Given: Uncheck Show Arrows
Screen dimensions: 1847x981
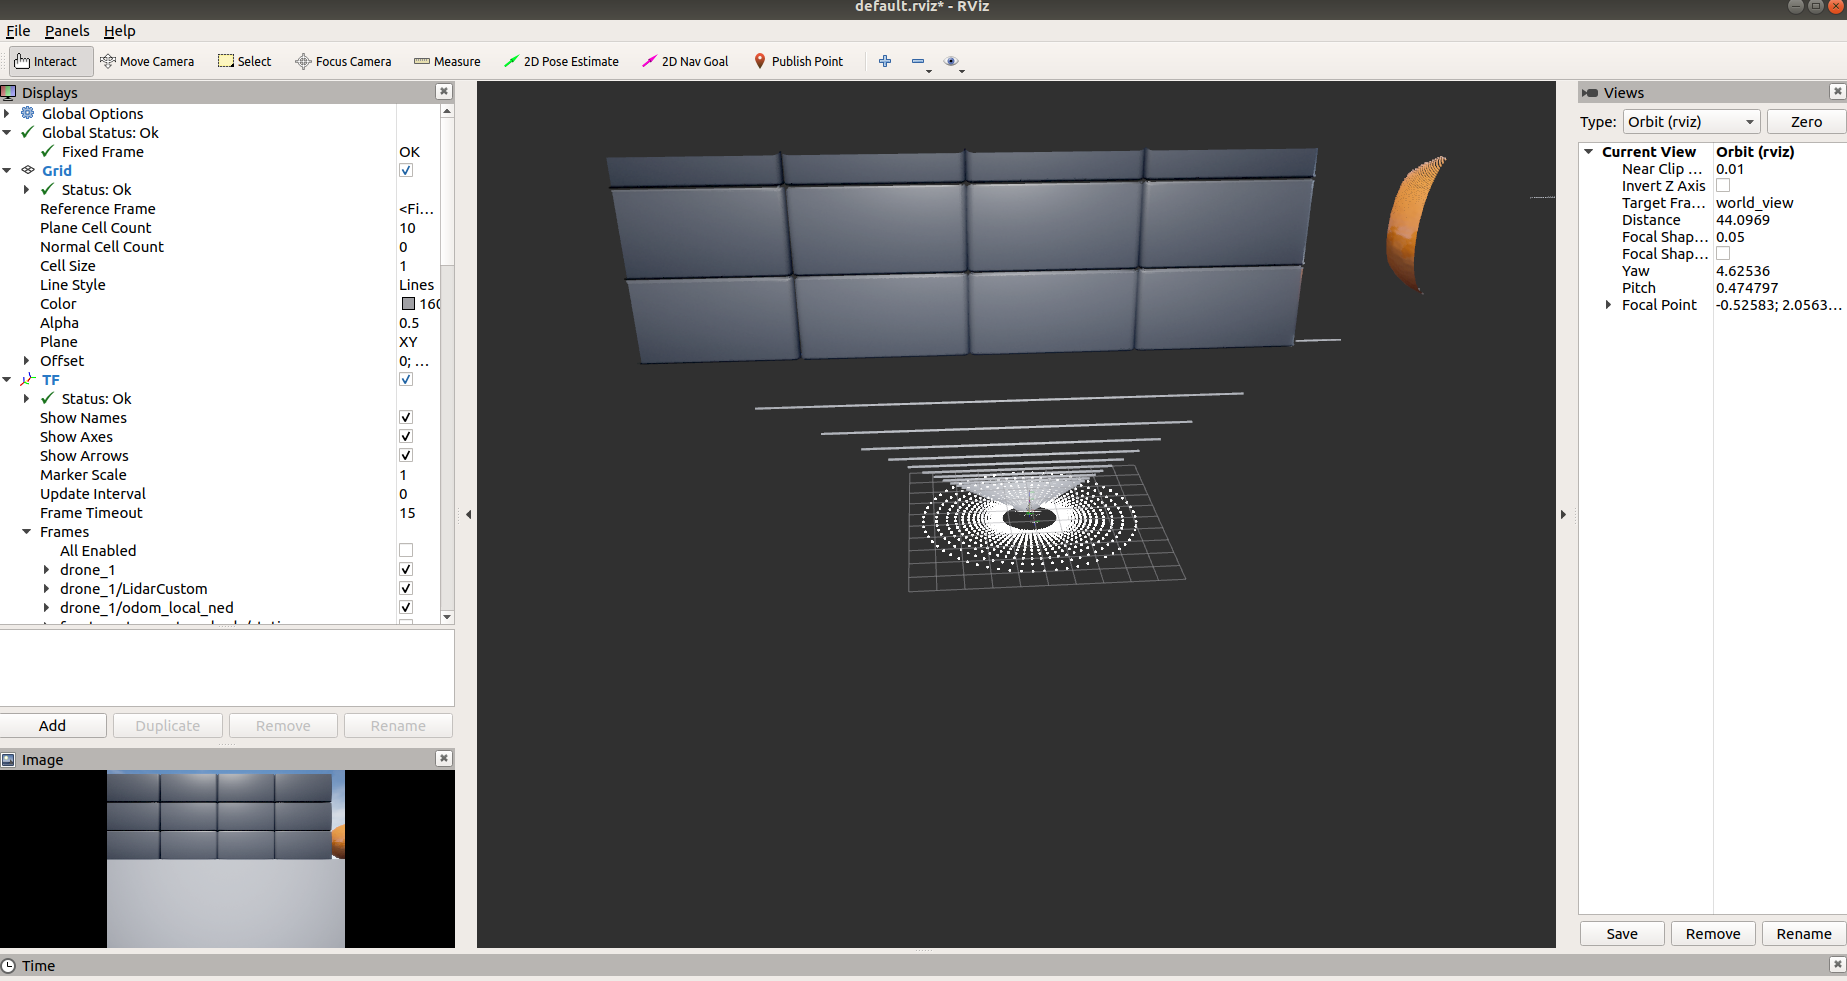Looking at the screenshot, I should coord(406,455).
